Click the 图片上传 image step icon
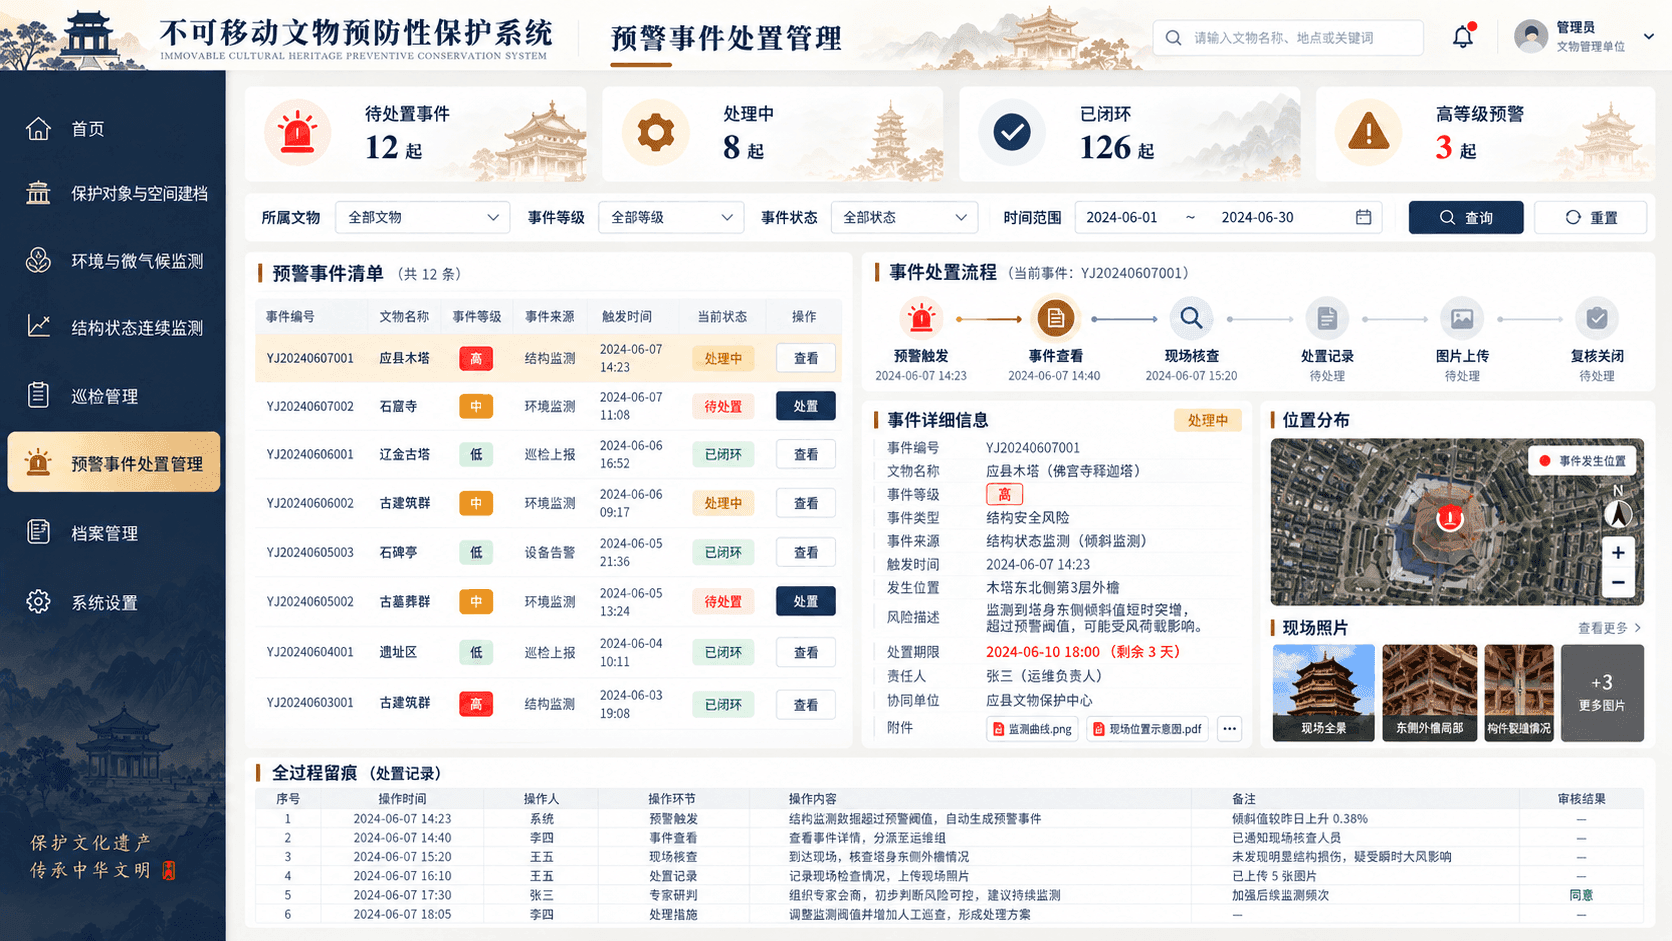The image size is (1672, 941). [1462, 319]
